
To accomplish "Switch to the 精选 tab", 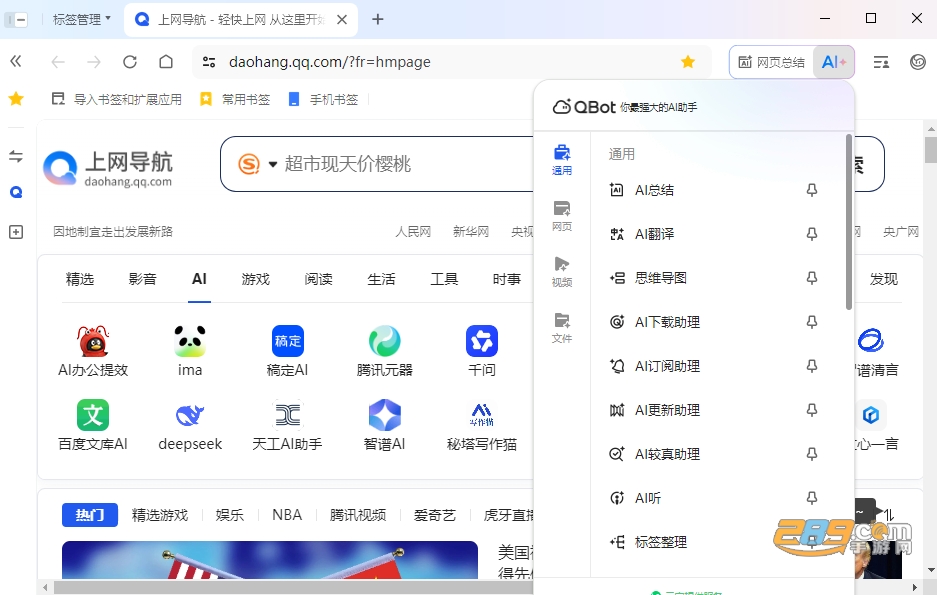I will click(79, 279).
